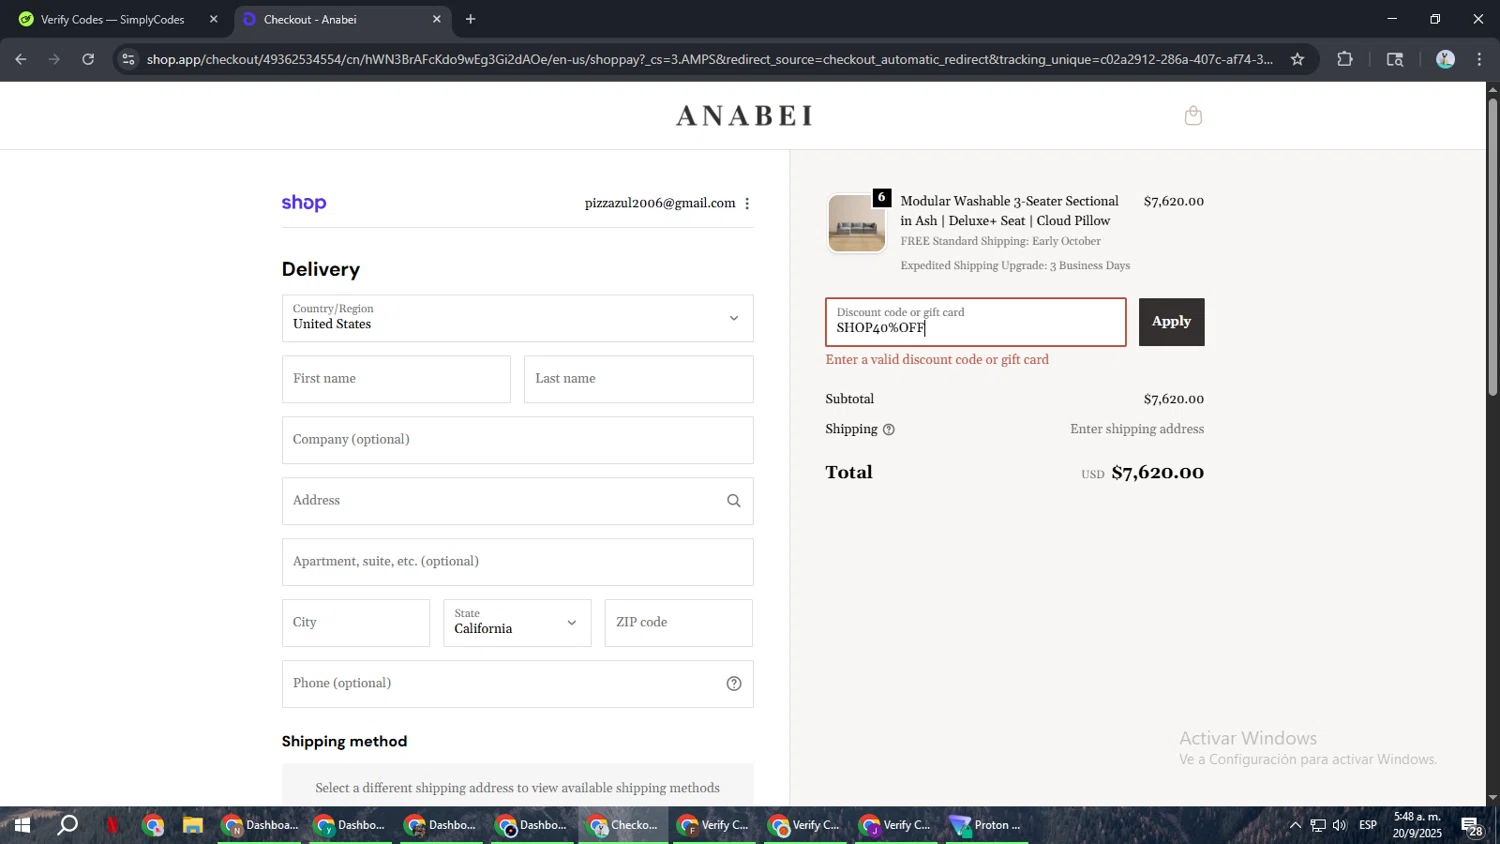The height and width of the screenshot is (844, 1500).
Task: Go back to previous page
Action: click(20, 60)
